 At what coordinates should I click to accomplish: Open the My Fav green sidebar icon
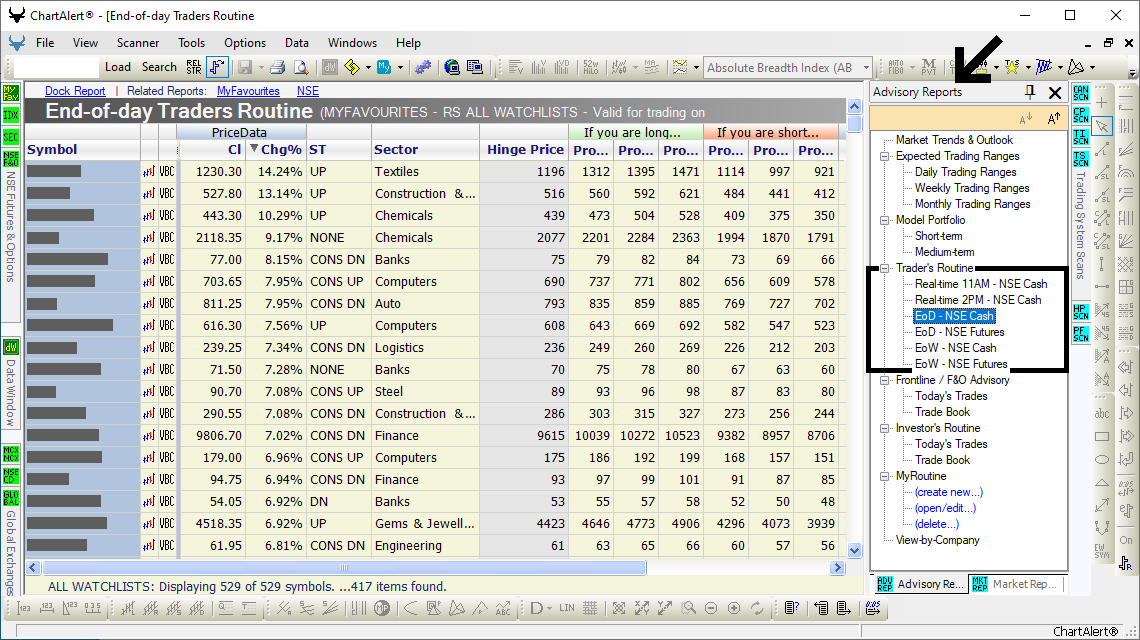11,93
